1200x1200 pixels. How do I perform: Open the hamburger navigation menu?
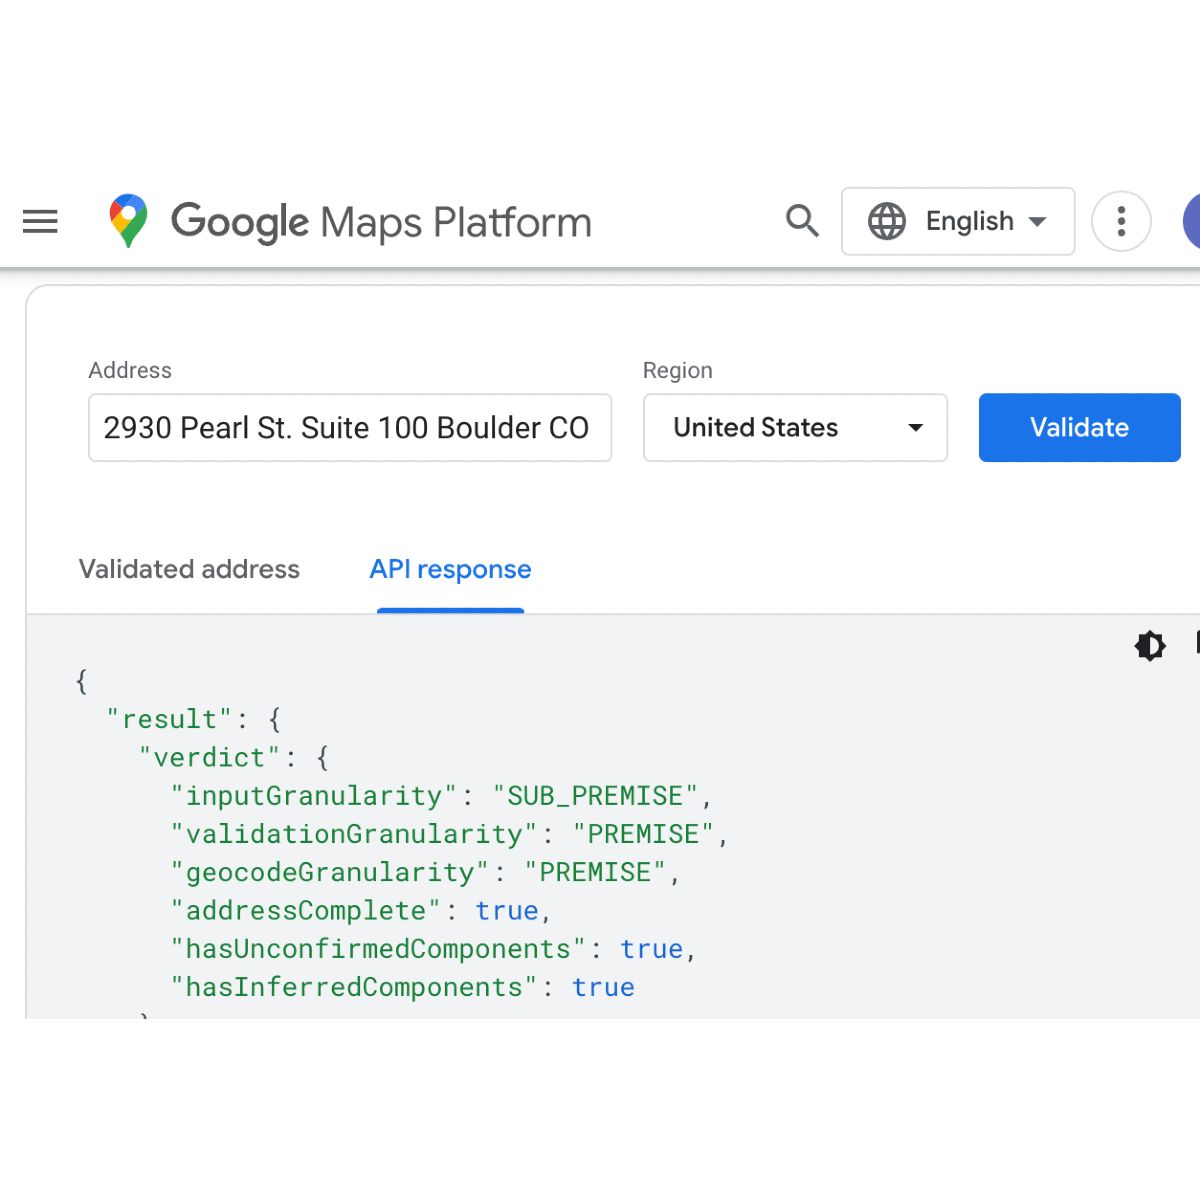(40, 221)
